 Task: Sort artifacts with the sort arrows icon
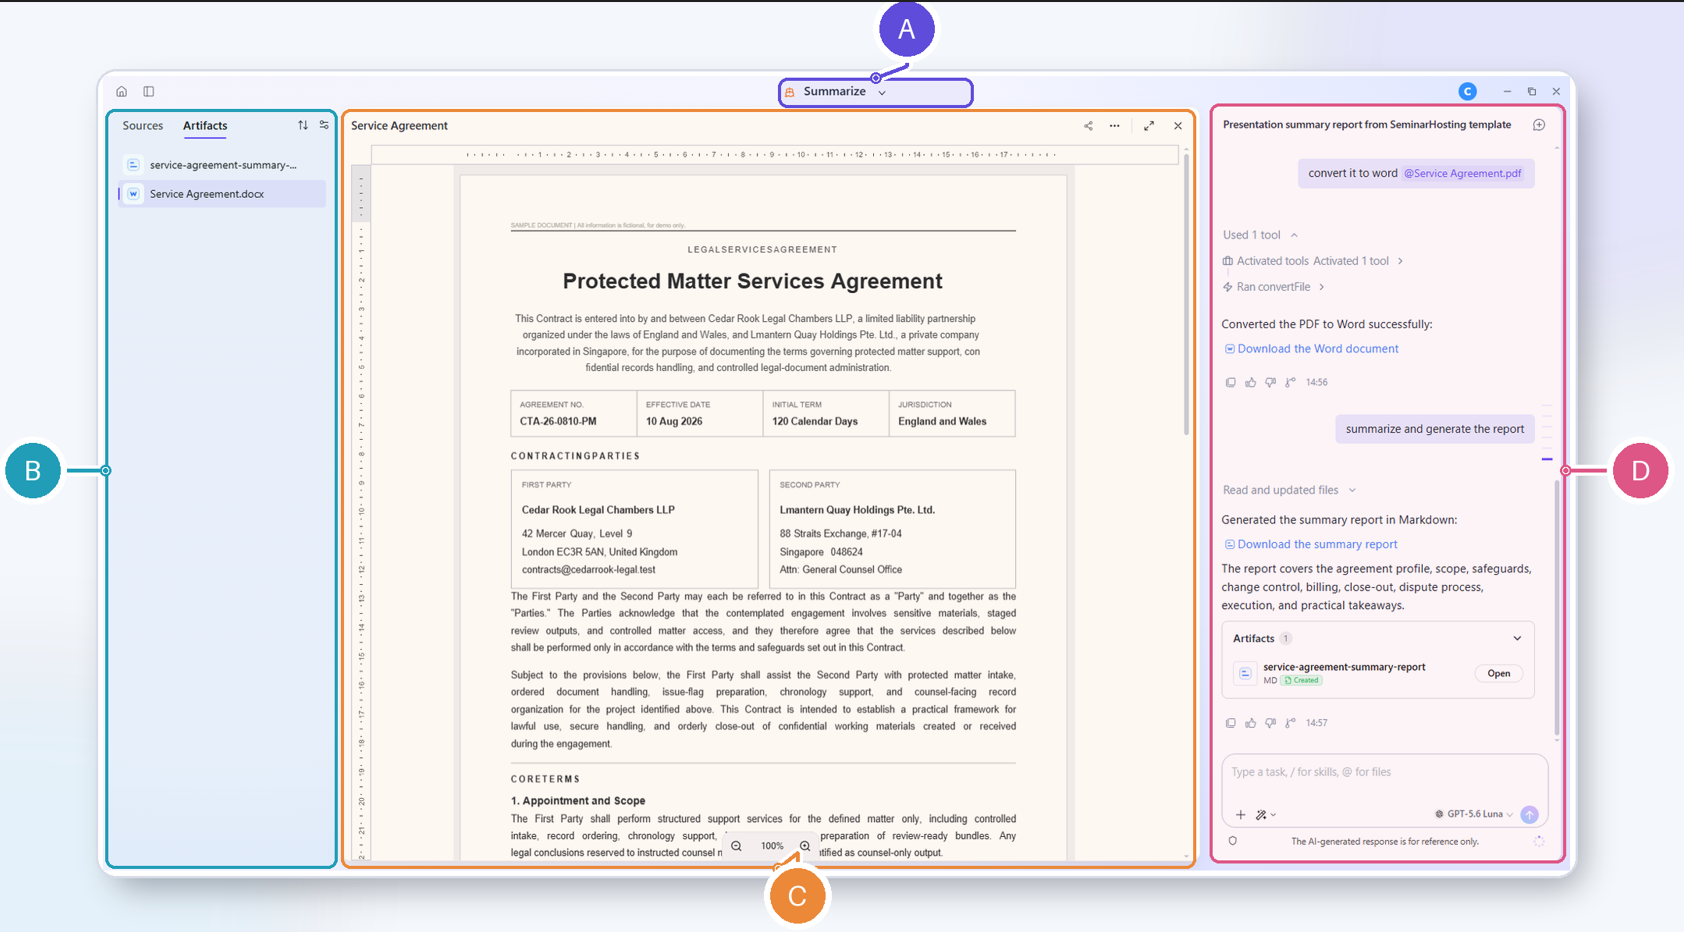coord(303,125)
